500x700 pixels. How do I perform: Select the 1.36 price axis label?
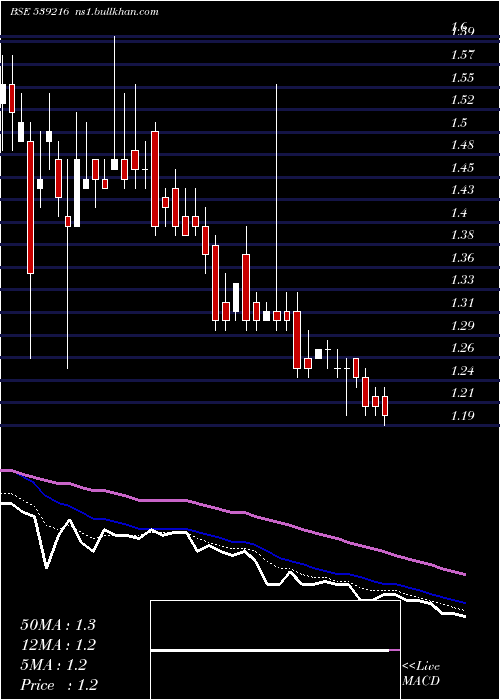click(462, 258)
